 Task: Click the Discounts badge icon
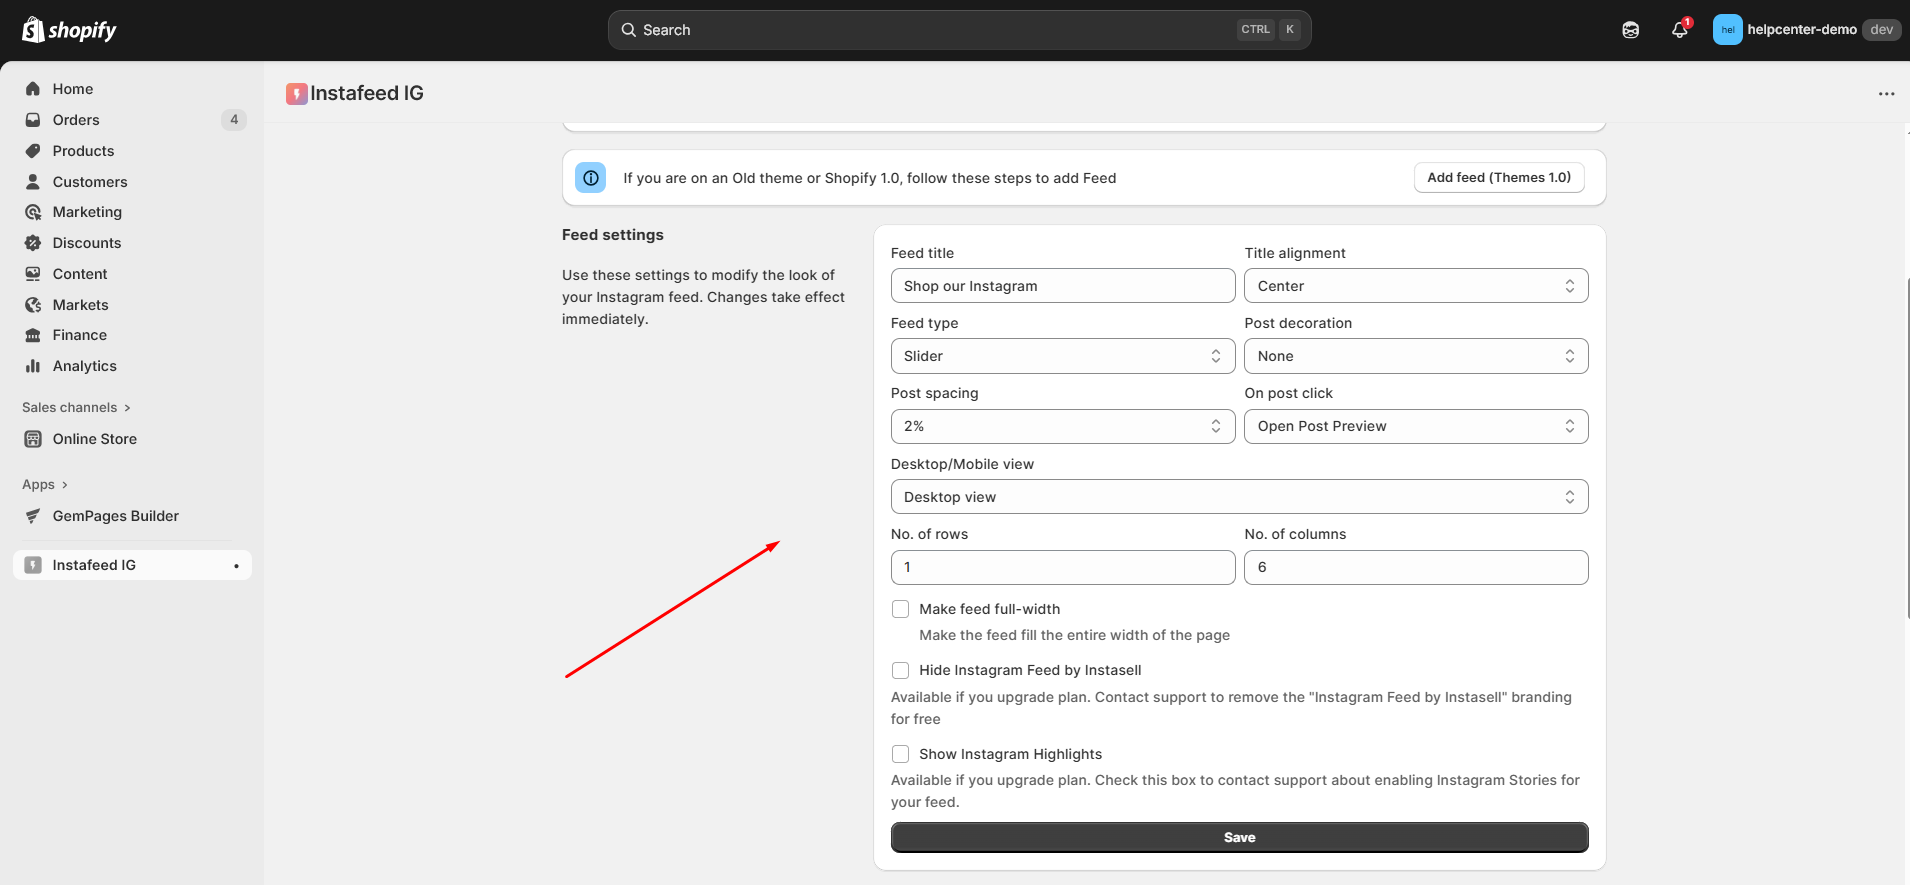coord(33,243)
